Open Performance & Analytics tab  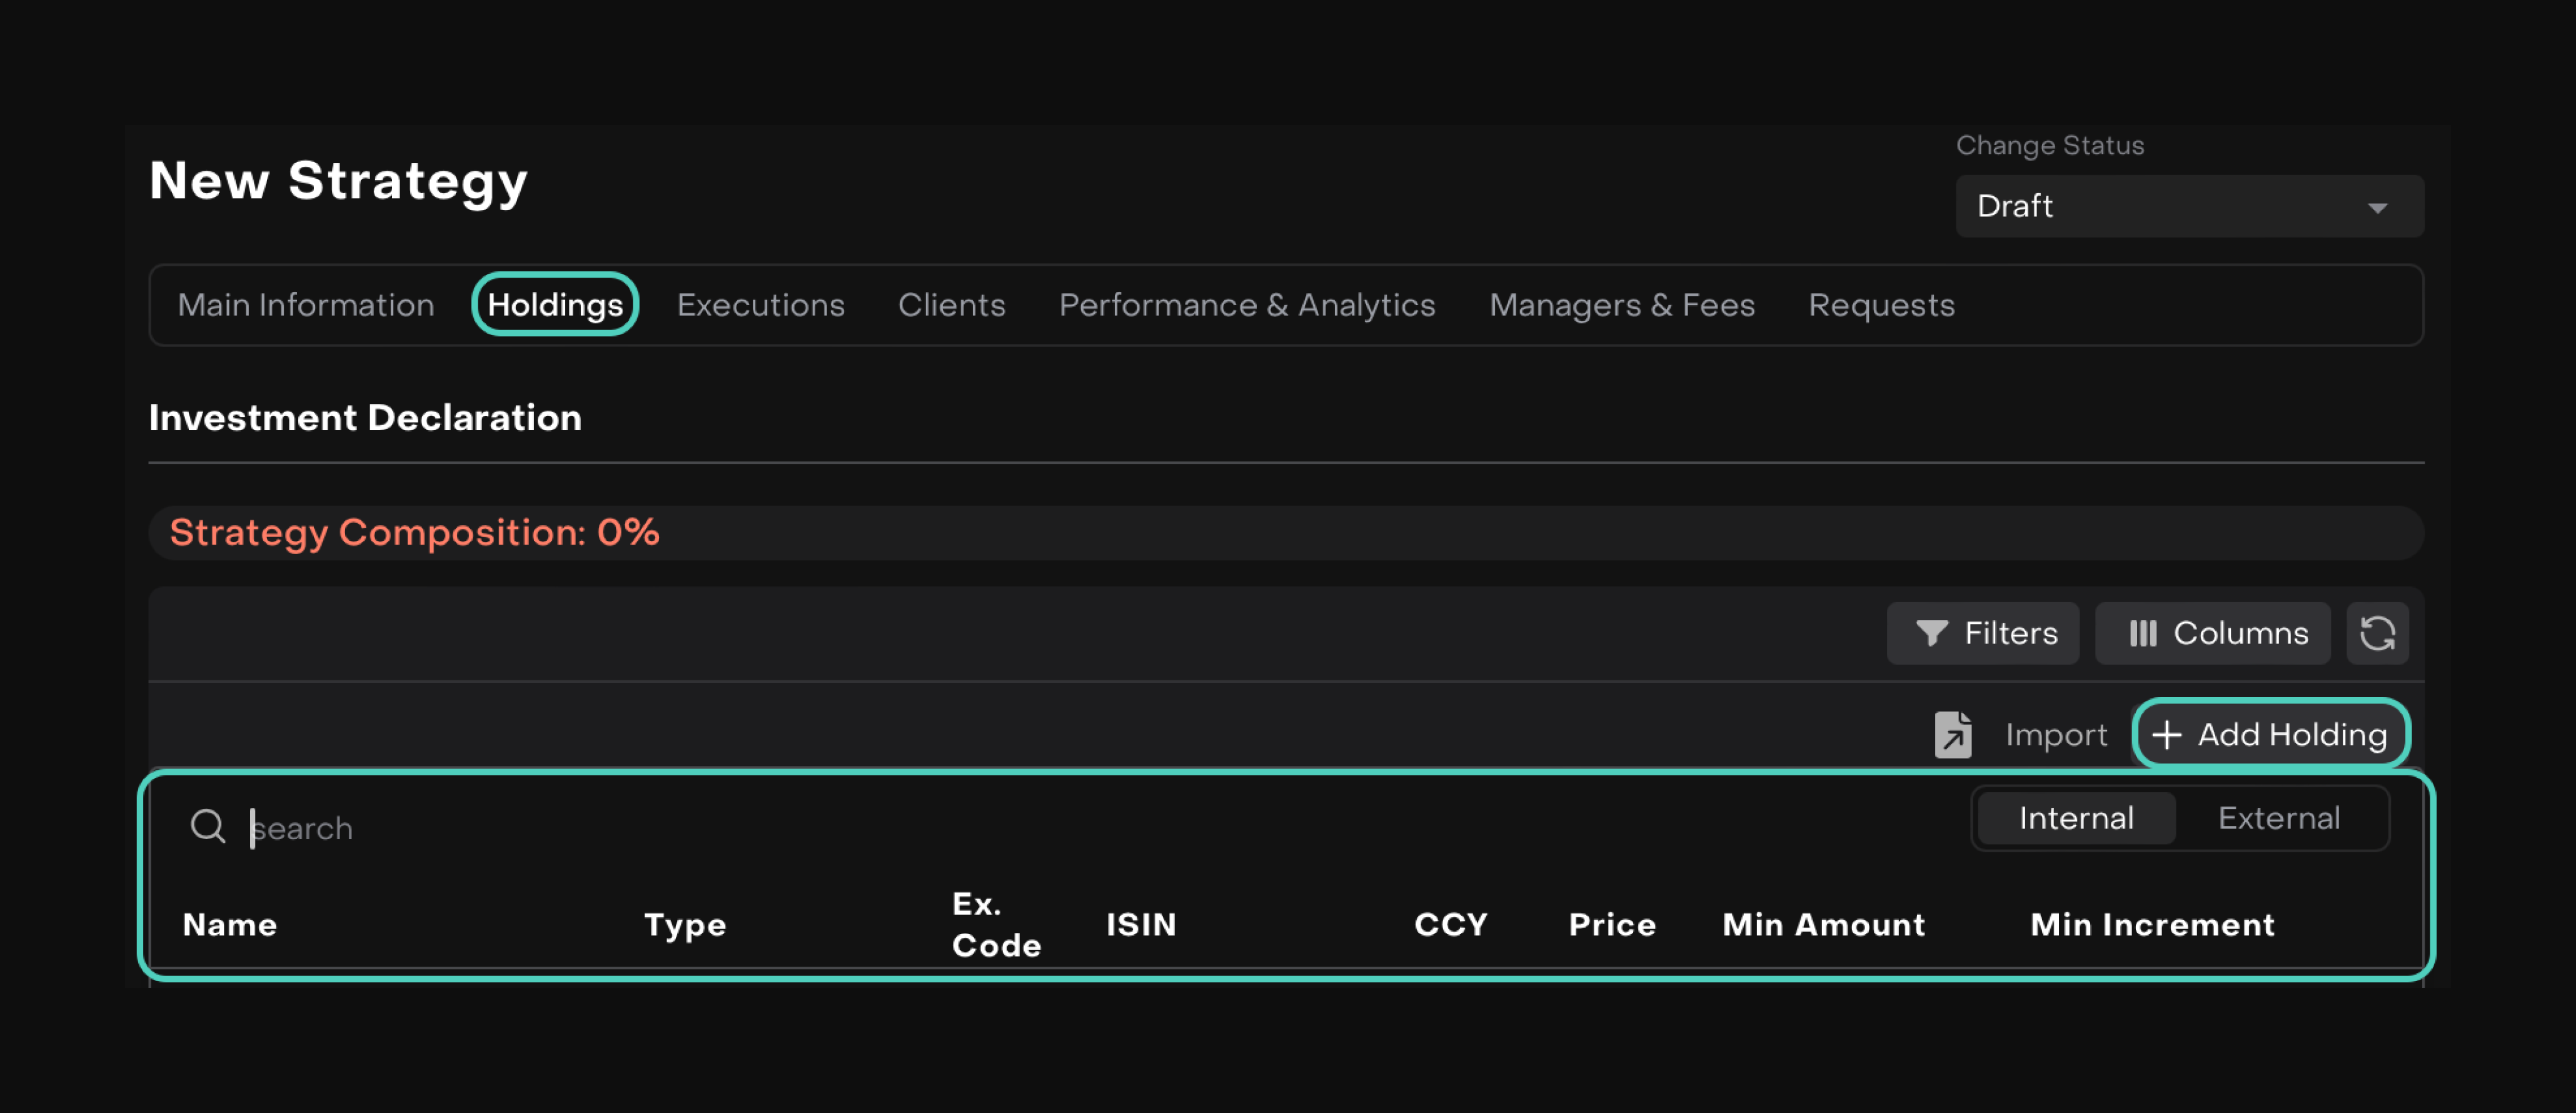click(1246, 305)
